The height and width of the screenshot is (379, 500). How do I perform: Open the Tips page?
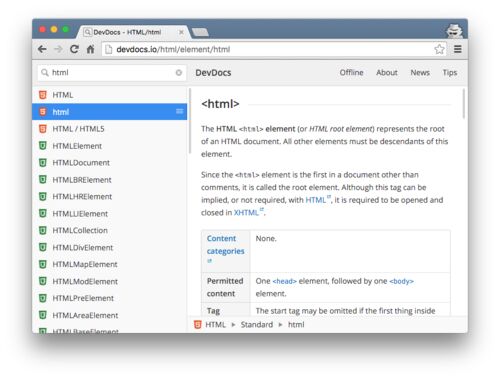(450, 73)
